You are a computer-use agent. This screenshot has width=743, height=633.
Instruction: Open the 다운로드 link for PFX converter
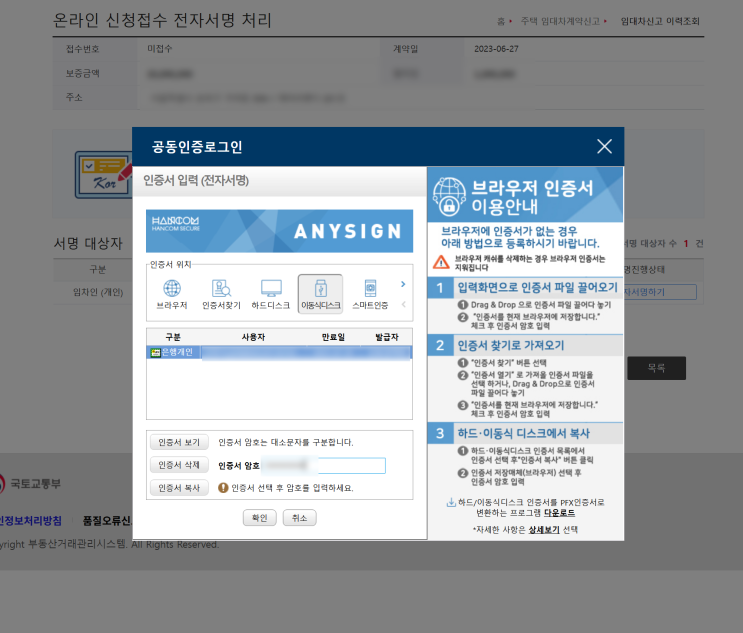(x=559, y=513)
